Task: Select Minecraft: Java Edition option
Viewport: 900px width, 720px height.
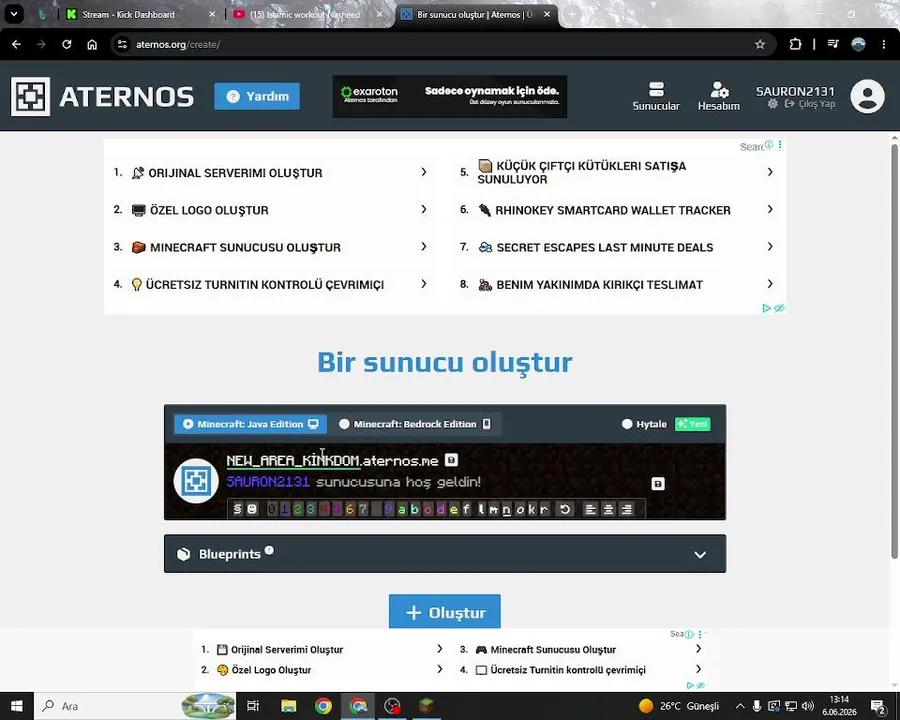Action: tap(251, 424)
